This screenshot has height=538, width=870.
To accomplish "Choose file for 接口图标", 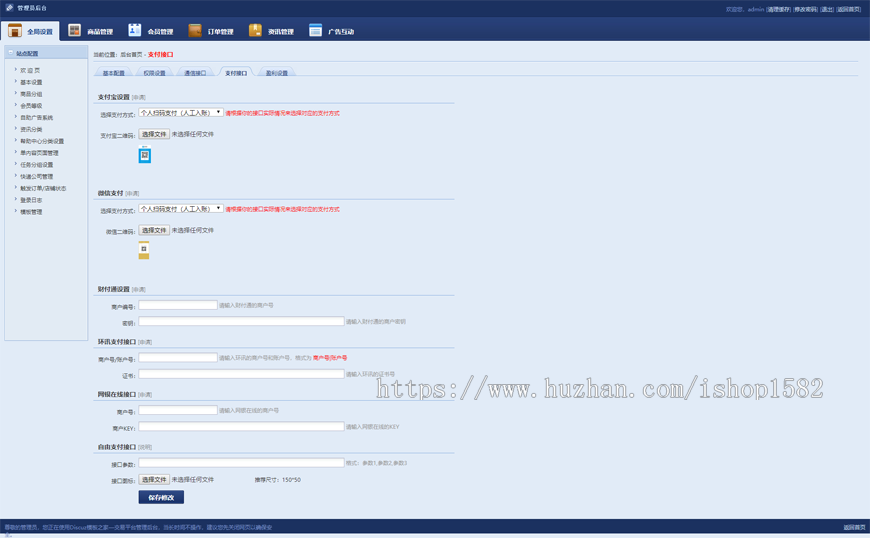I will click(154, 479).
